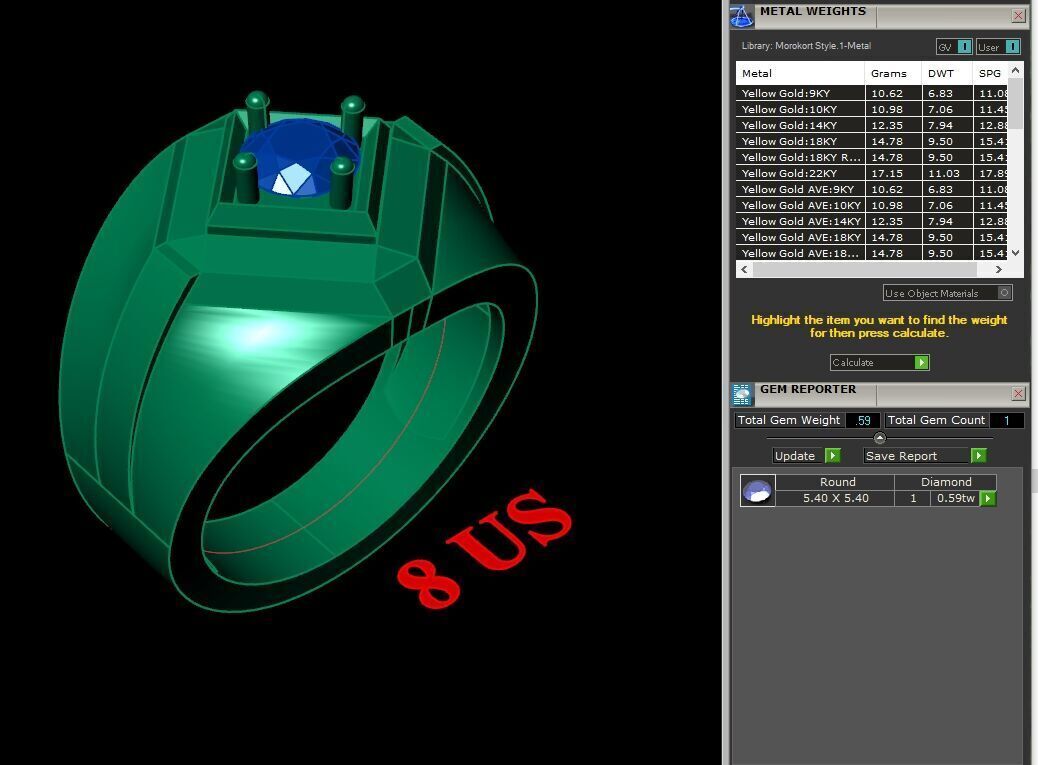
Task: Click the round gem thumbnail in report
Action: (x=757, y=491)
